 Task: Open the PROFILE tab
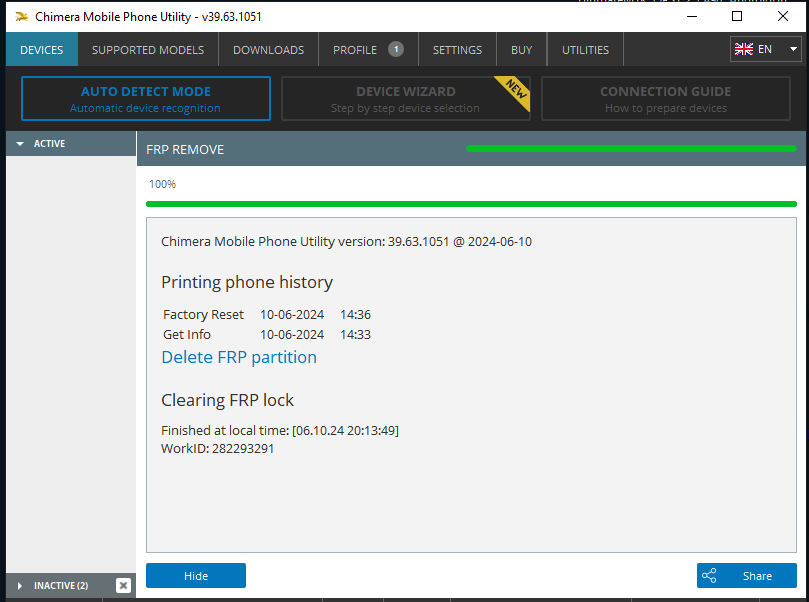[368, 50]
